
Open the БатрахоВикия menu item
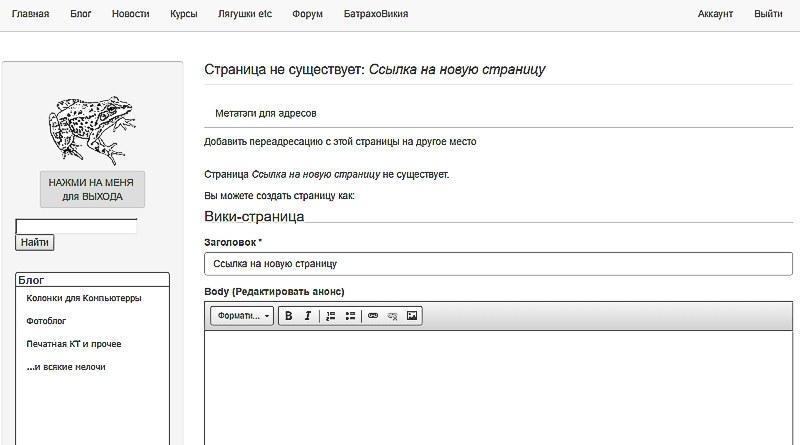click(x=376, y=14)
